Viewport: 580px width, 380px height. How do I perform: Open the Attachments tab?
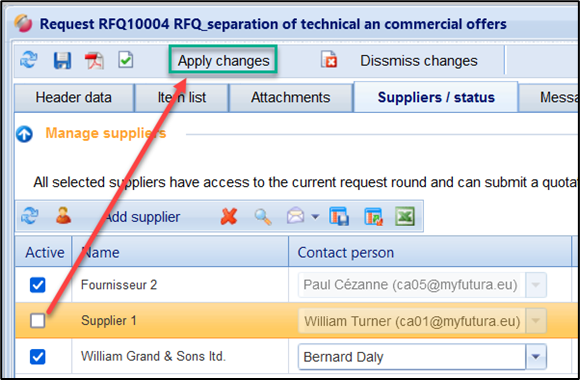[x=291, y=98]
